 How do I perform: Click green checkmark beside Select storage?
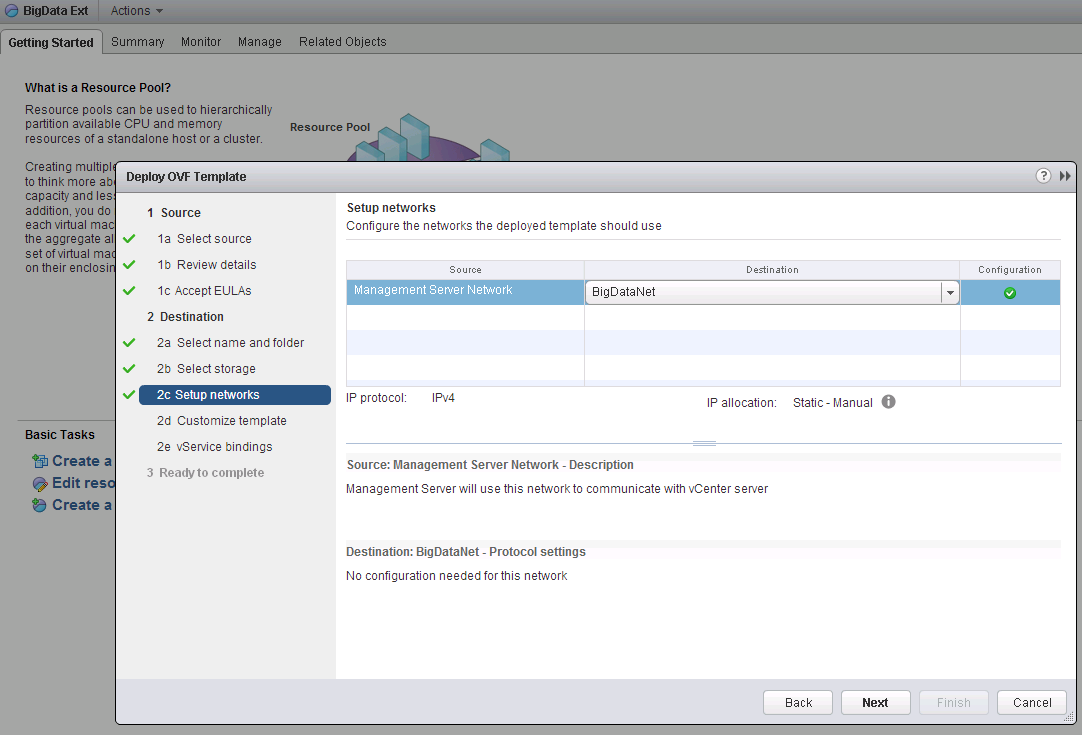pos(128,369)
